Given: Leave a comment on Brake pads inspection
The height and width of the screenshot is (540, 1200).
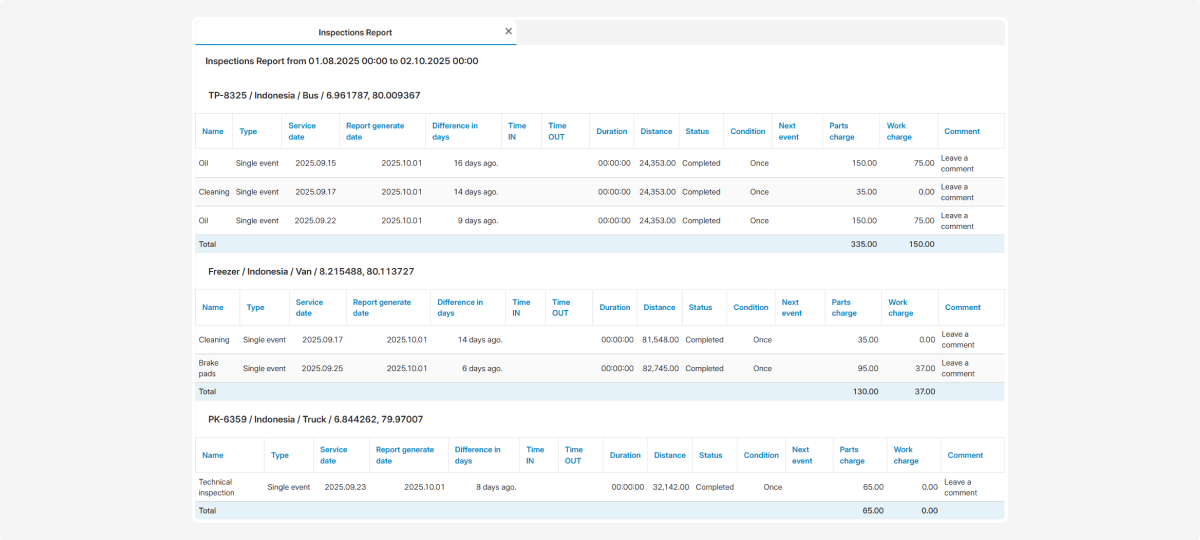Looking at the screenshot, I should coord(957,368).
